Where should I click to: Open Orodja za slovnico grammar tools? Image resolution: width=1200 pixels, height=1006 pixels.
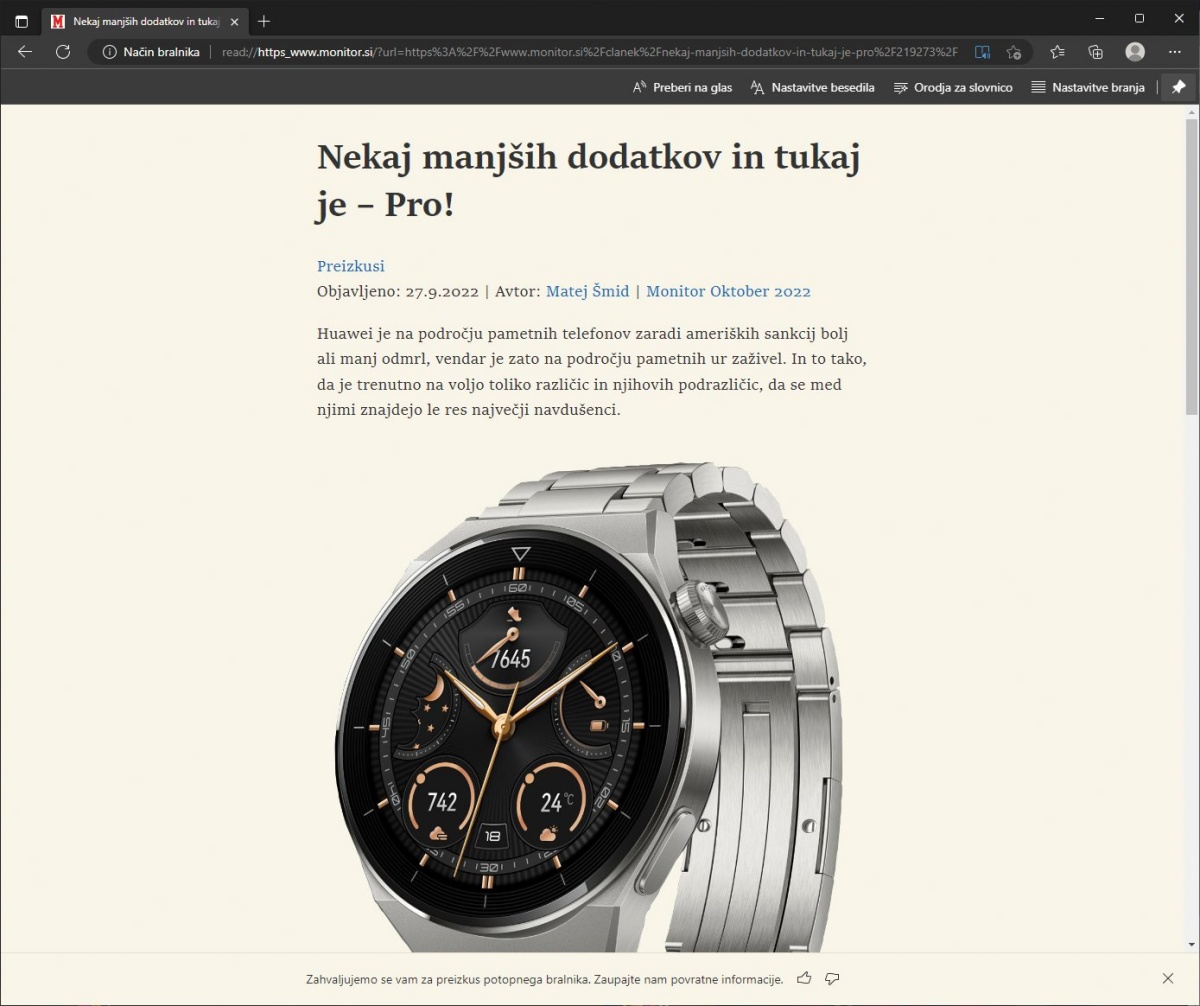[953, 87]
